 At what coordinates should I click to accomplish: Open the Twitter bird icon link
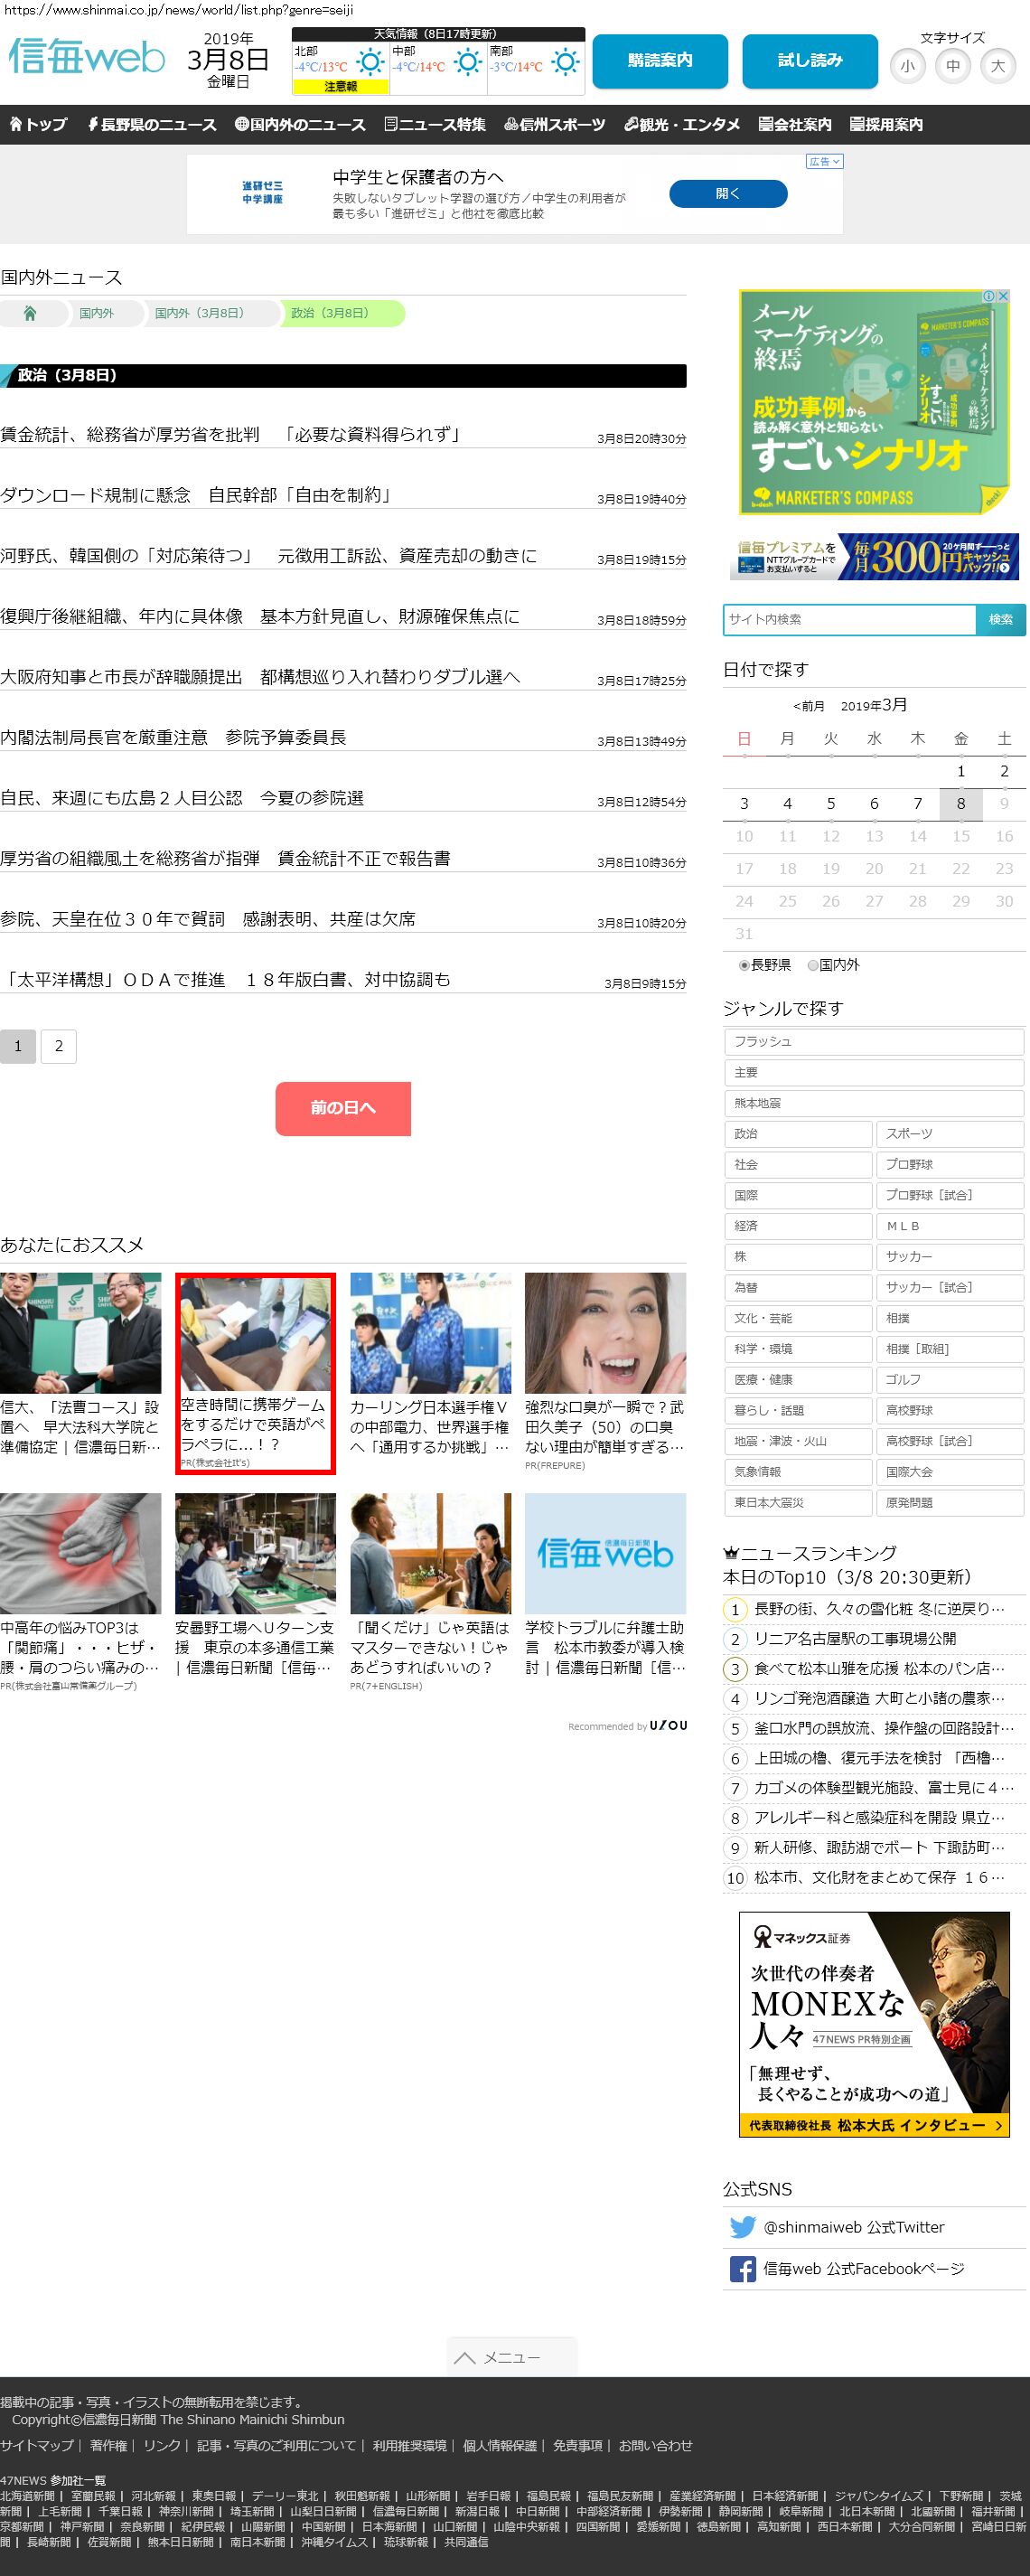742,2227
